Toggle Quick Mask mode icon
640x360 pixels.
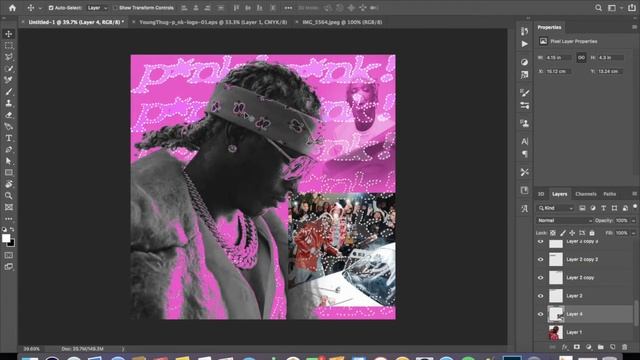coord(9,255)
